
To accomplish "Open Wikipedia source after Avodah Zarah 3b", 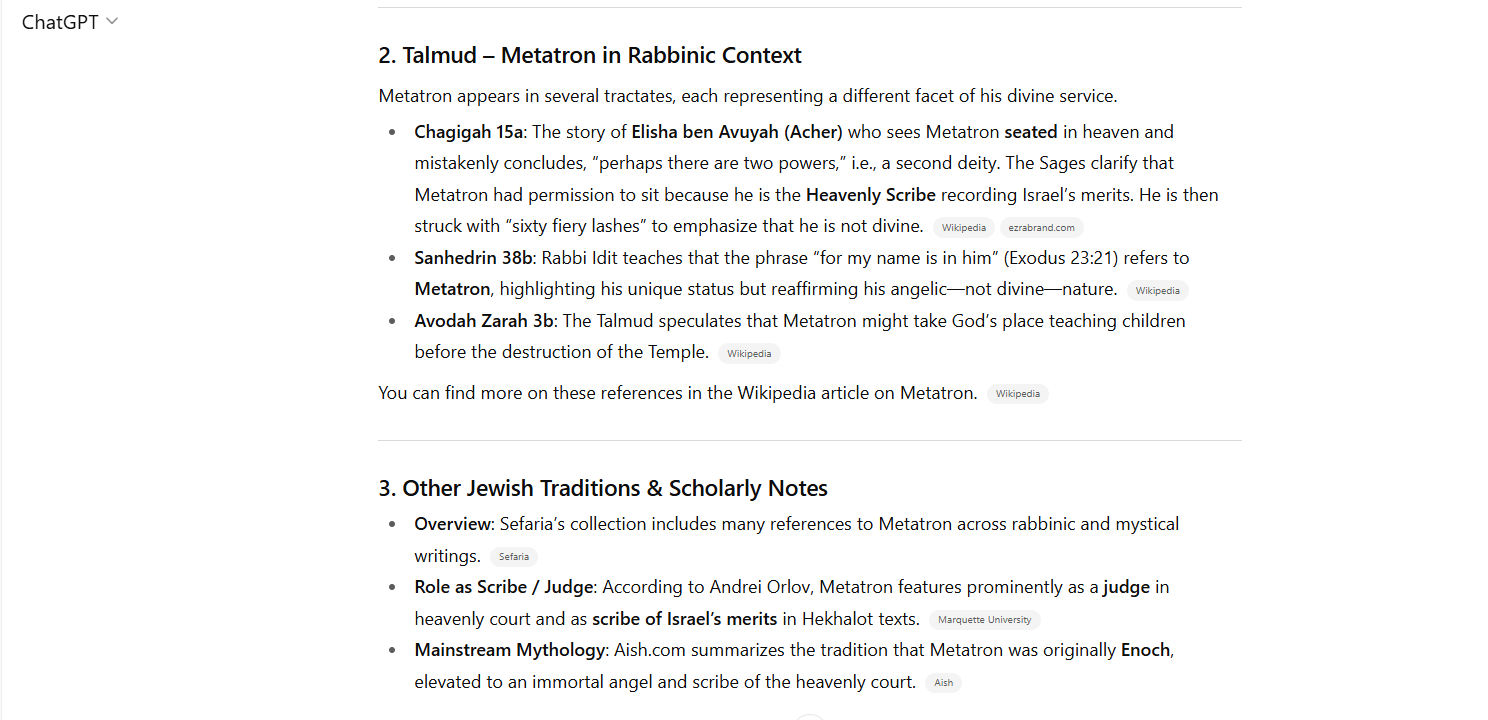I will click(748, 354).
